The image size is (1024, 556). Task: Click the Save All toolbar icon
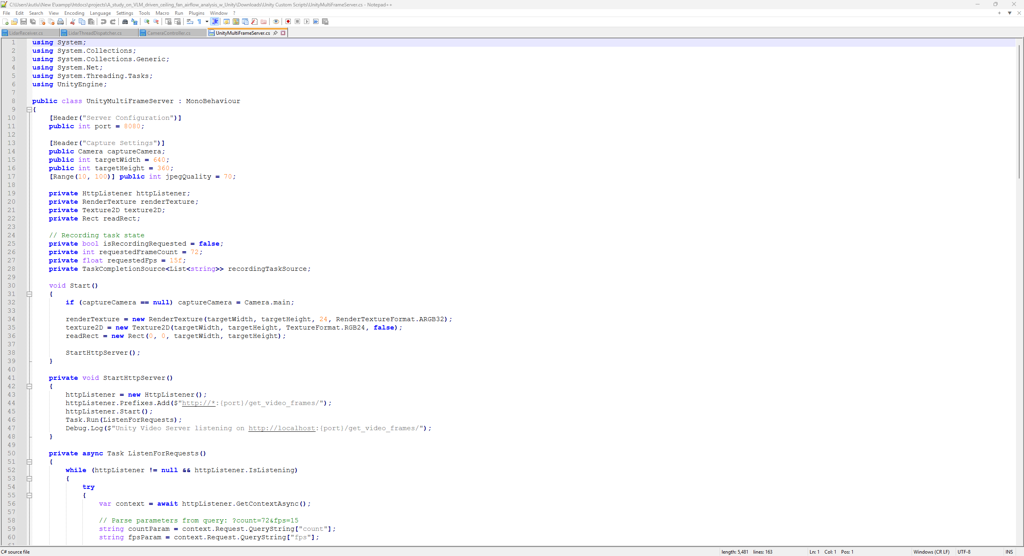(x=33, y=22)
